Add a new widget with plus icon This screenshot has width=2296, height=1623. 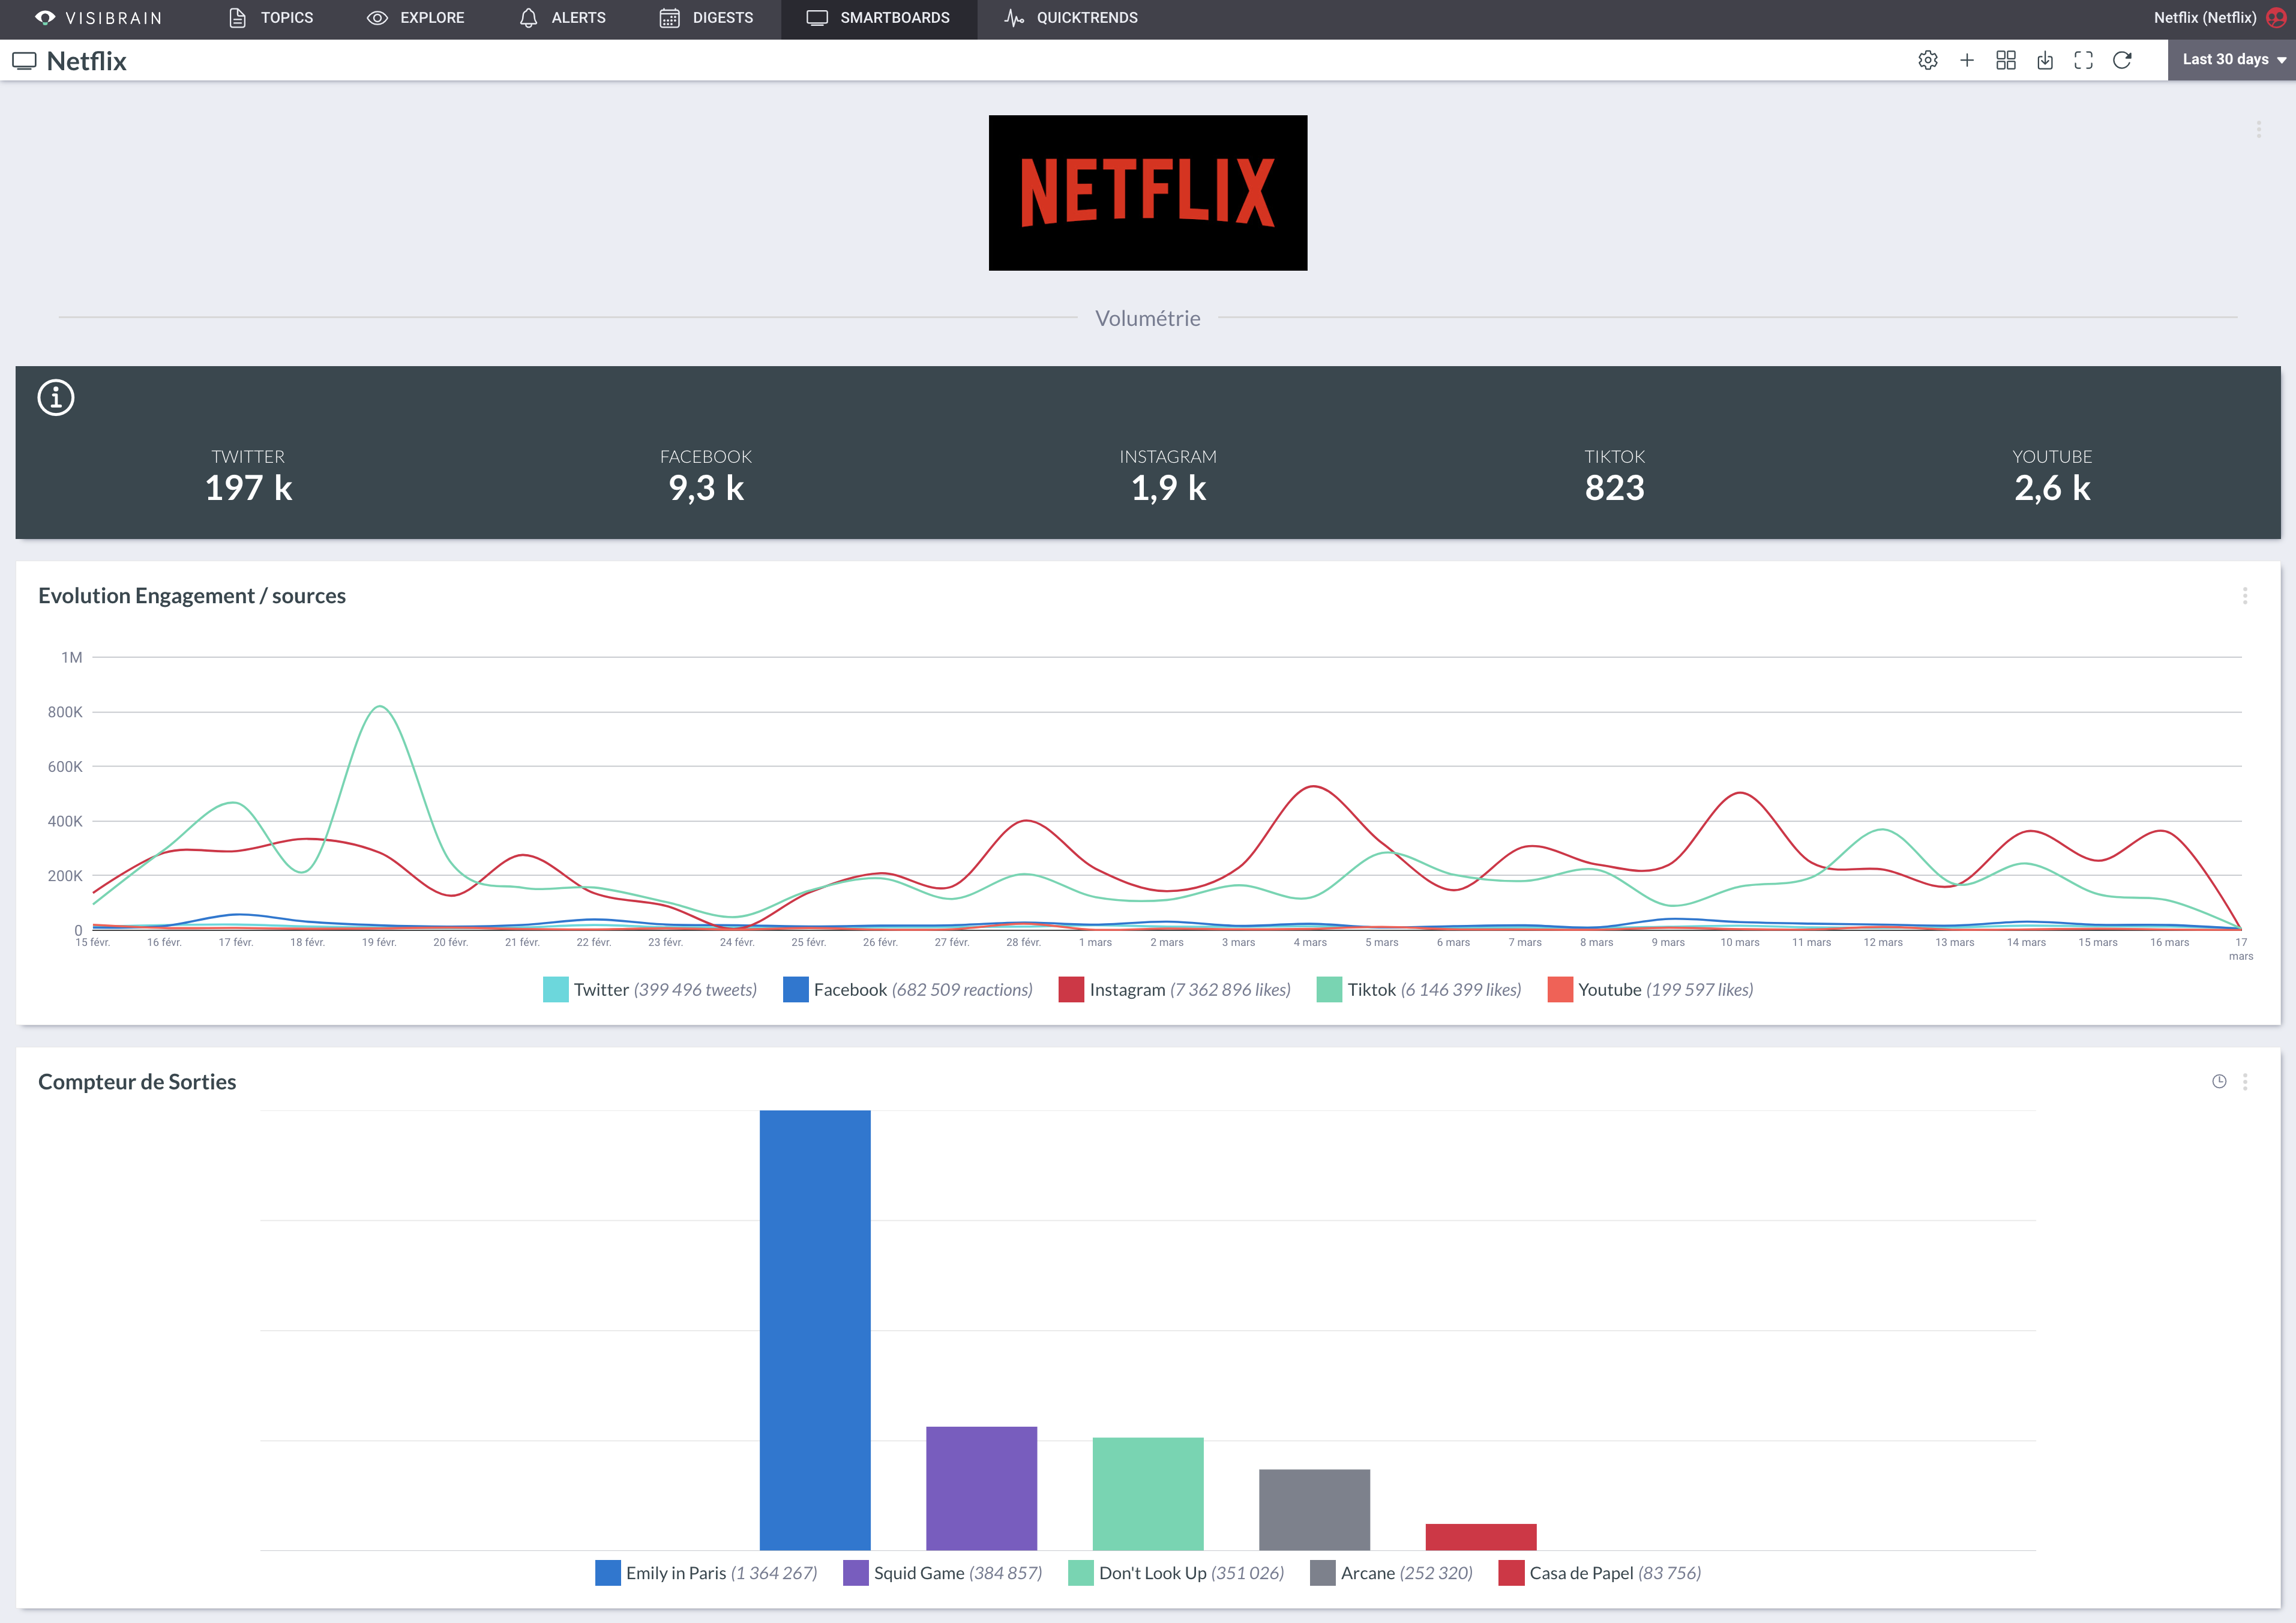point(1967,60)
